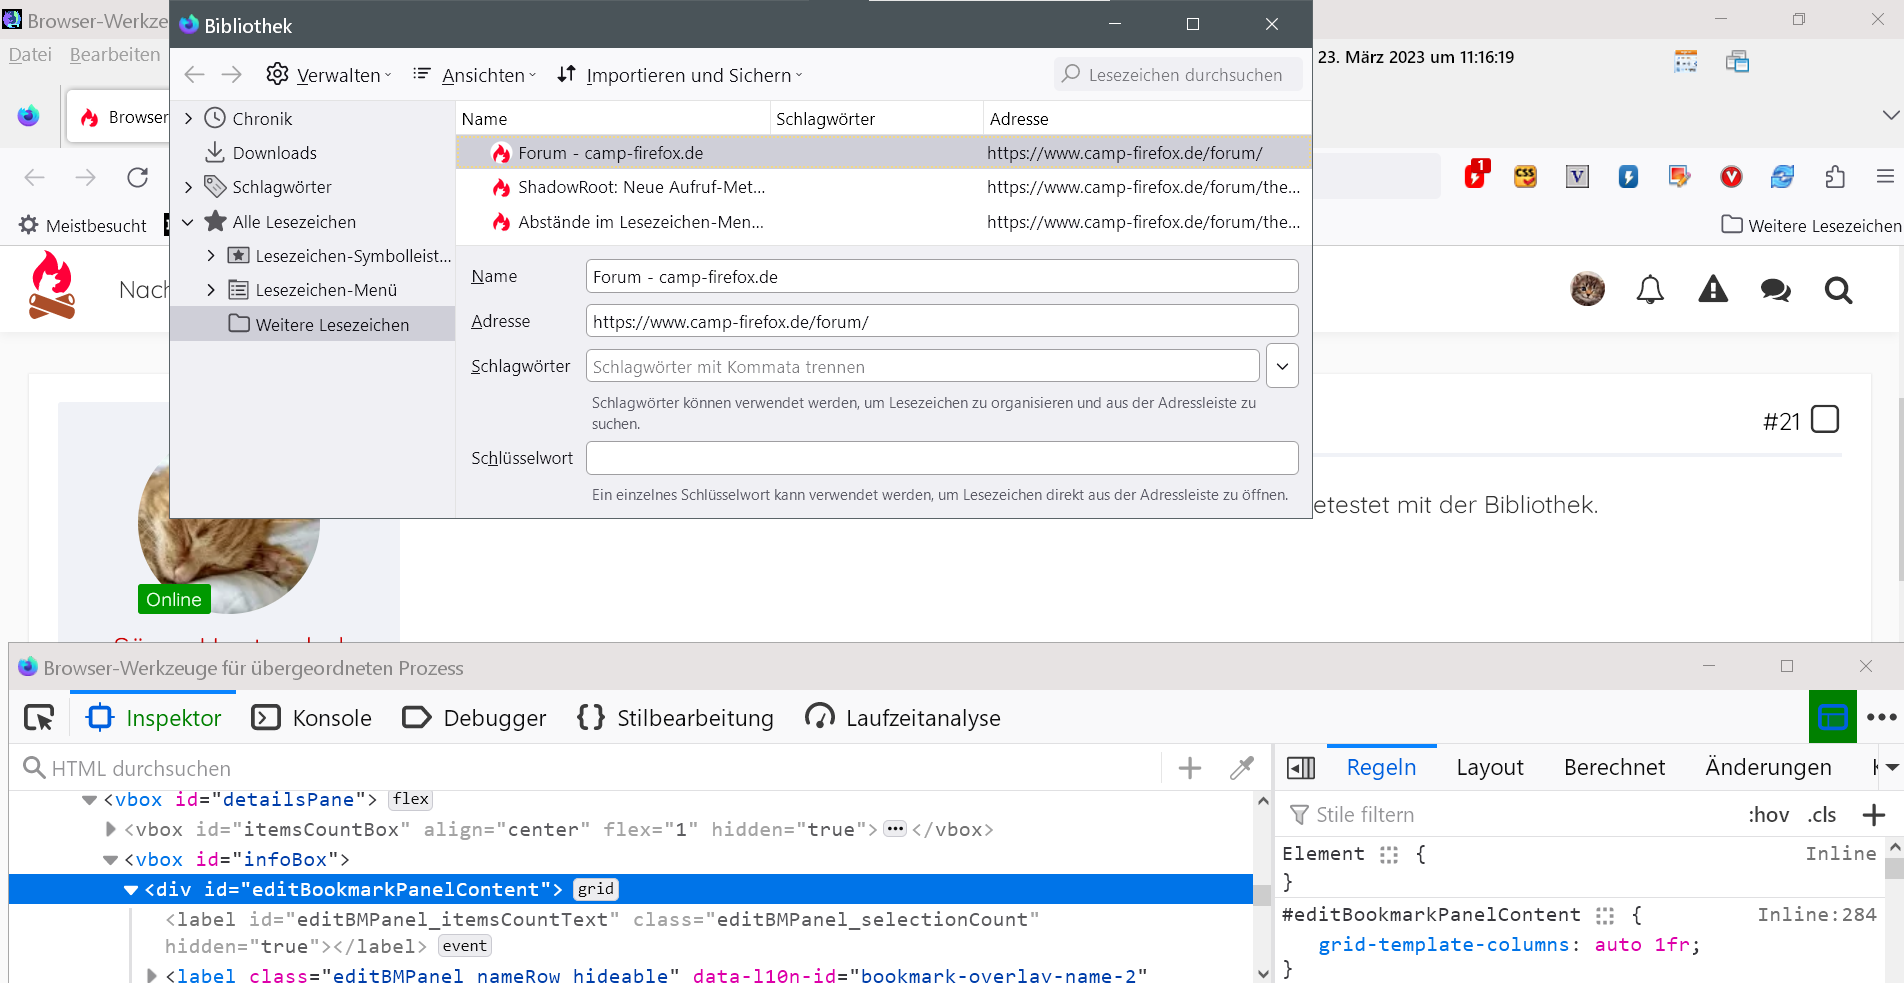Click the extensions puzzle piece icon
Viewport: 1904px width, 983px height.
coord(1834,177)
